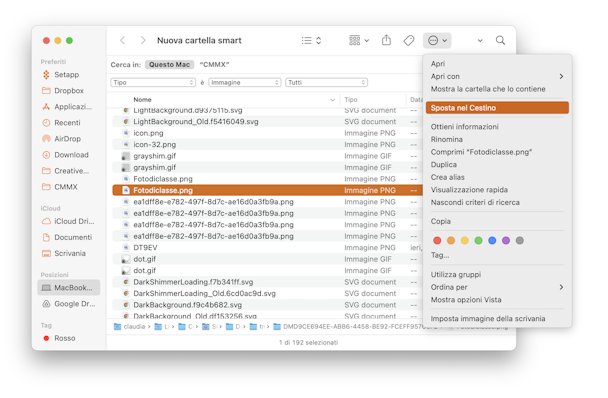Choose Duplica in the menu
The width and height of the screenshot is (608, 398).
444,164
